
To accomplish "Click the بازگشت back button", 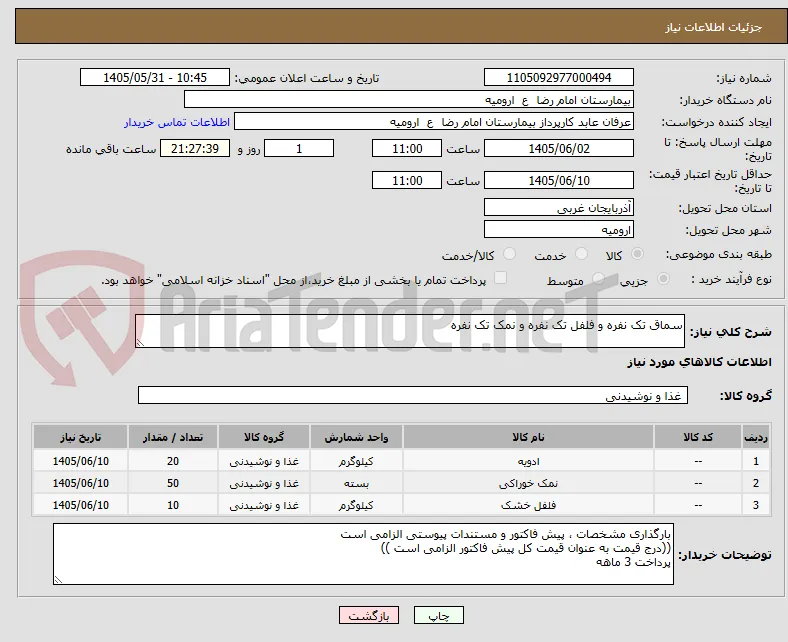I will coord(369,615).
